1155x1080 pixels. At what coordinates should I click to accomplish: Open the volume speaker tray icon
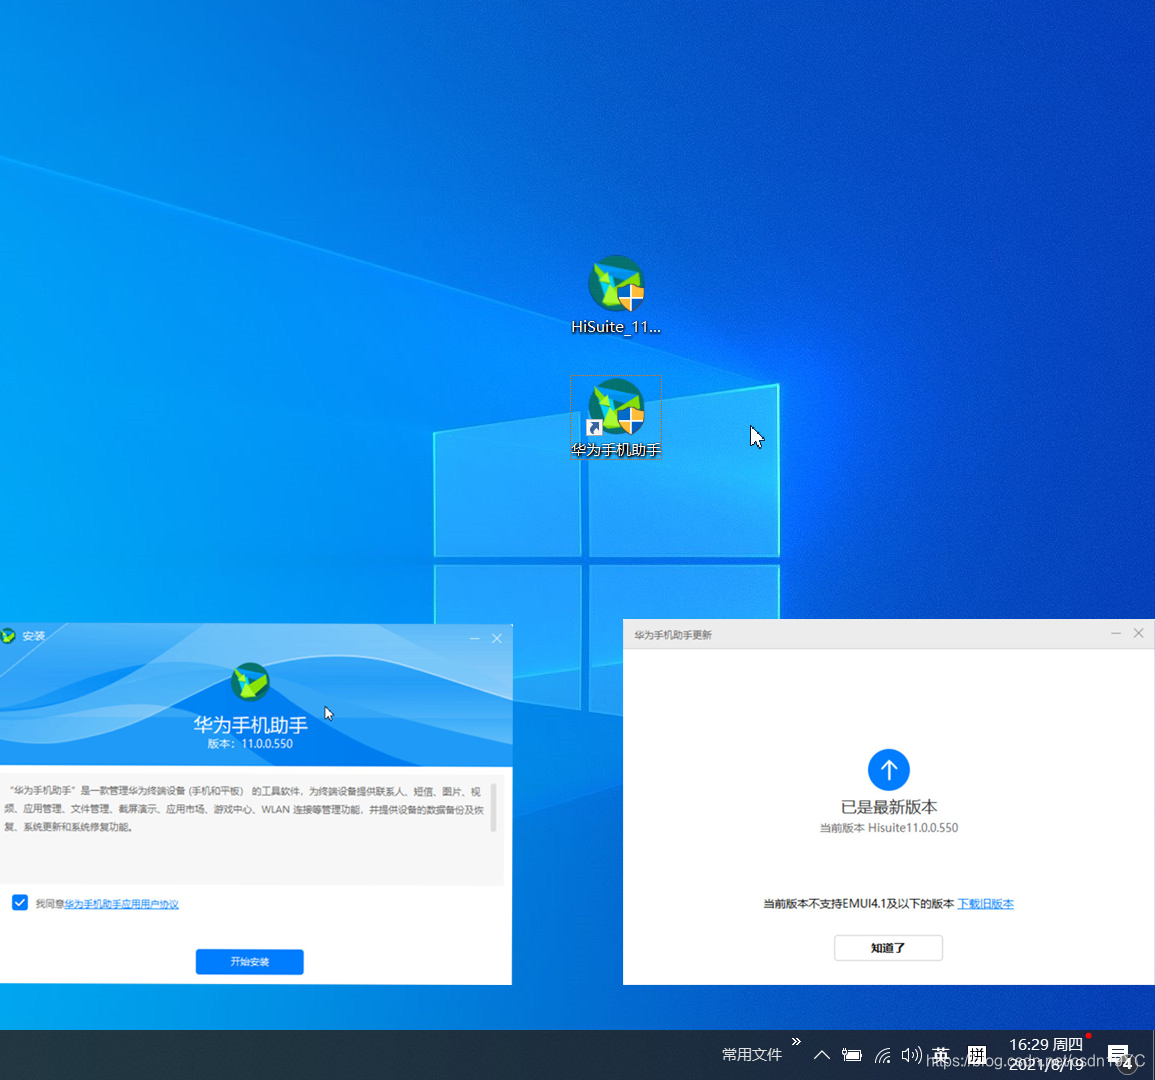[x=911, y=1055]
